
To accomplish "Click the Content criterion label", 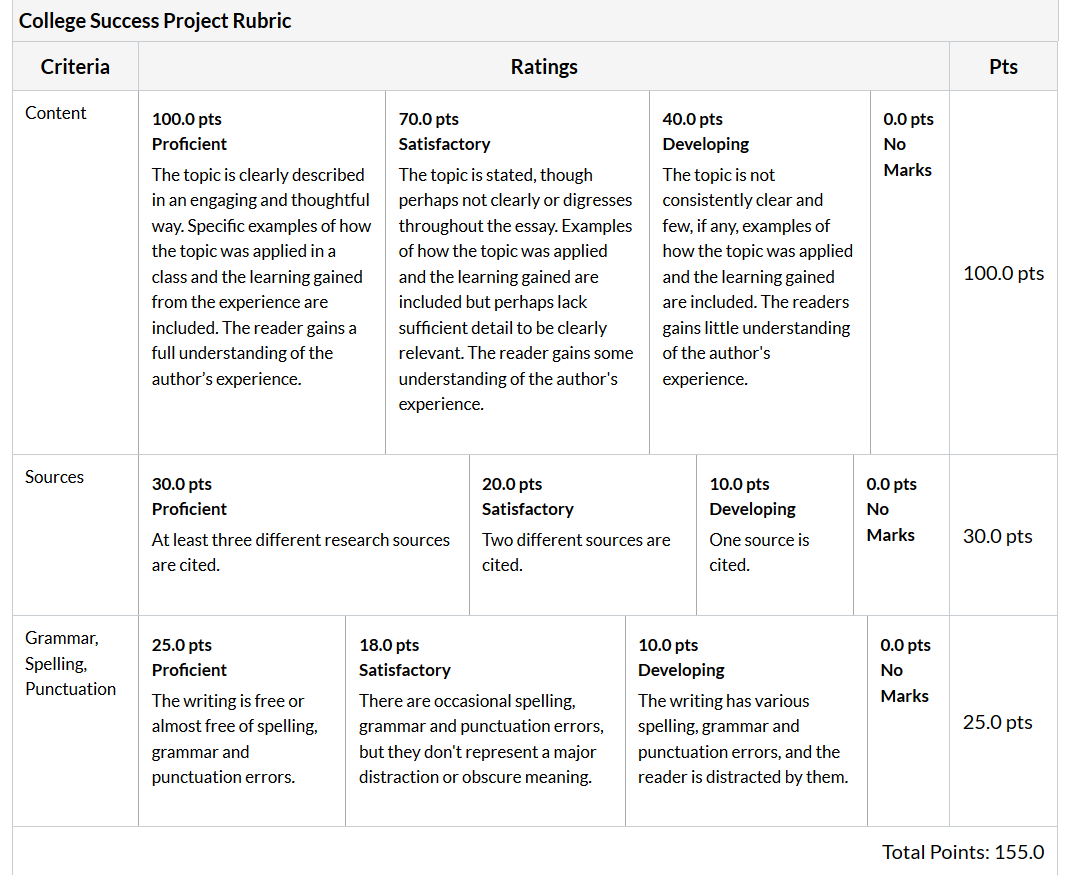I will (56, 113).
